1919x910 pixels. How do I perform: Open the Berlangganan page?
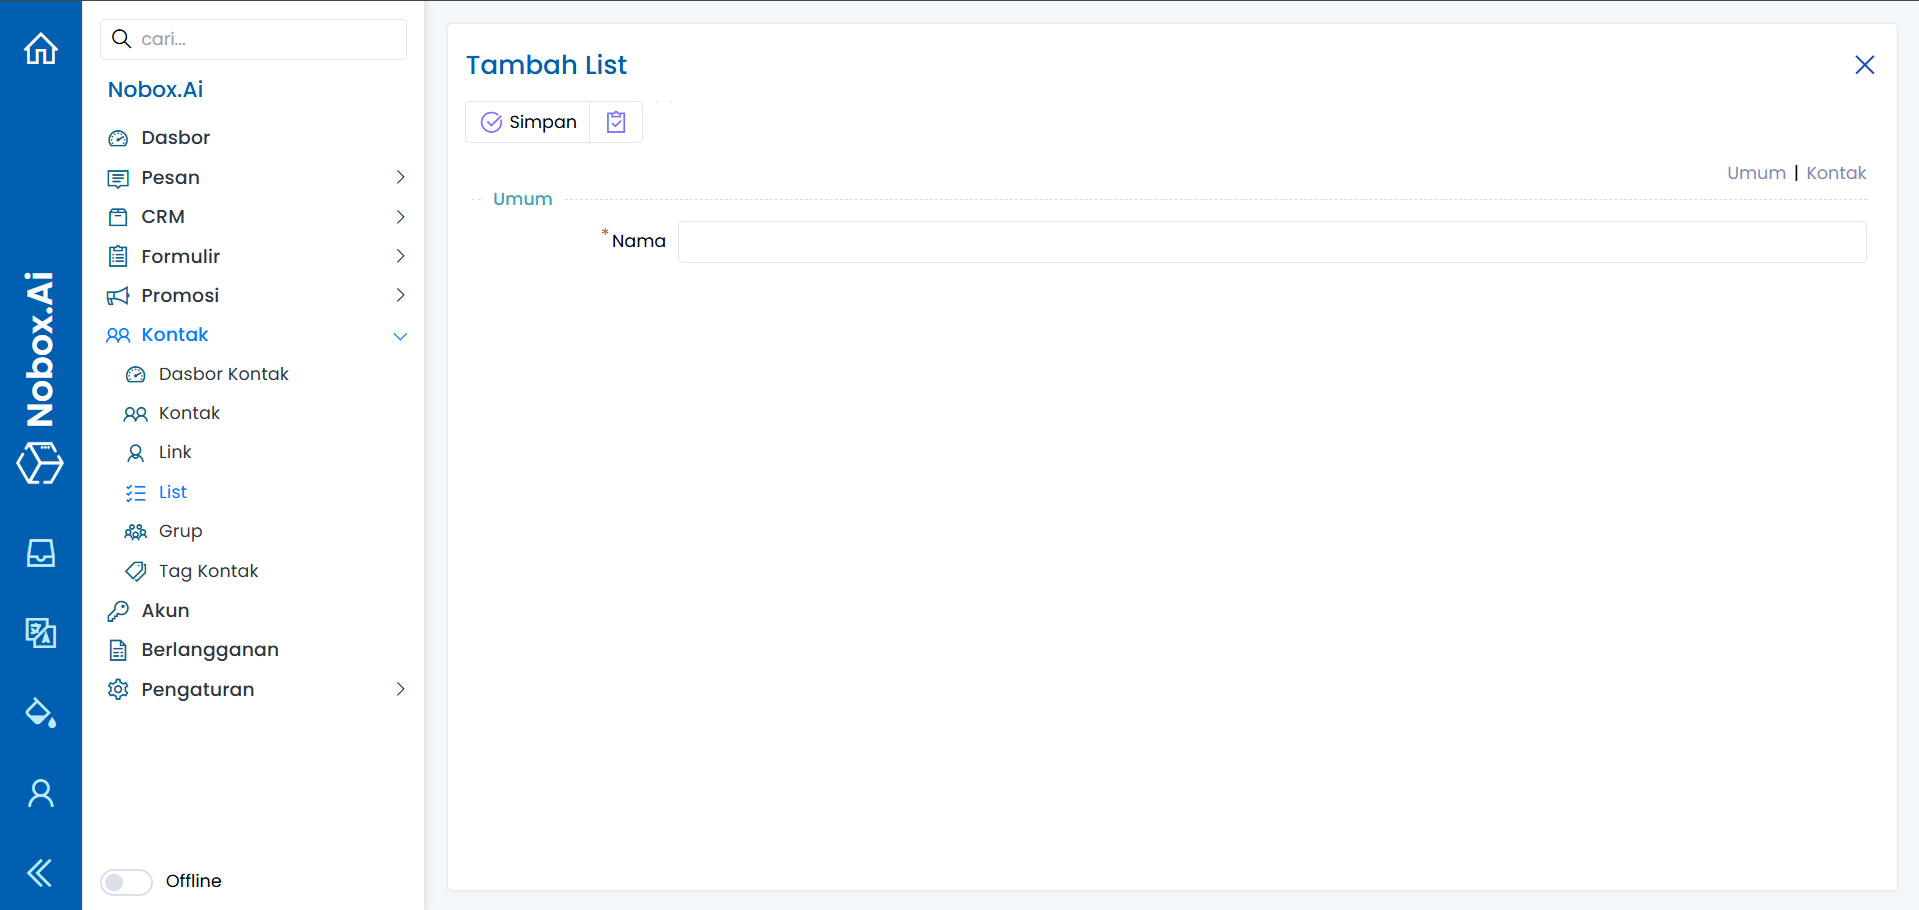(210, 650)
